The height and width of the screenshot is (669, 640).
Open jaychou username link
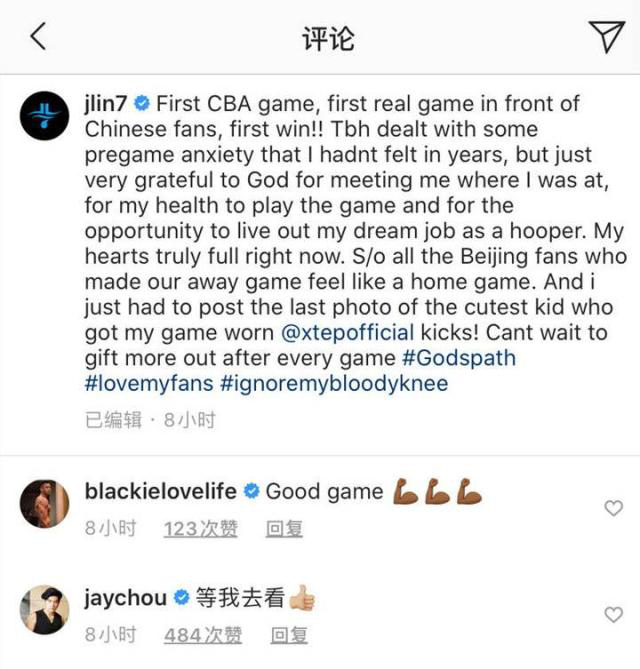pyautogui.click(x=125, y=598)
